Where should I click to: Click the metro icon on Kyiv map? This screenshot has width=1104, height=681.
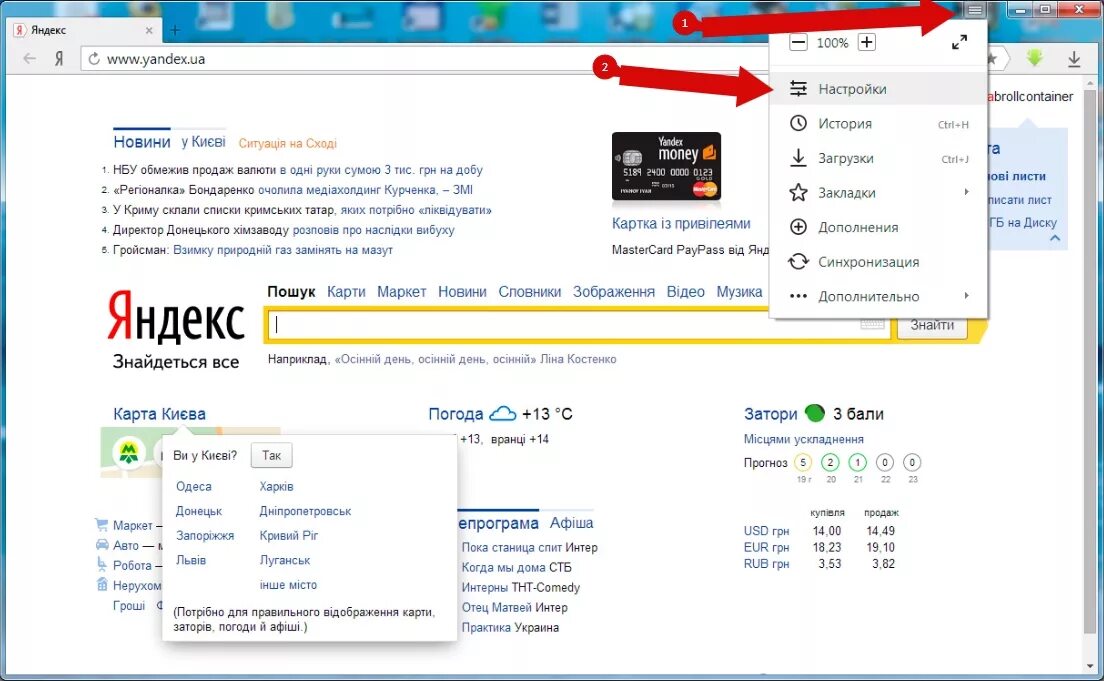128,451
